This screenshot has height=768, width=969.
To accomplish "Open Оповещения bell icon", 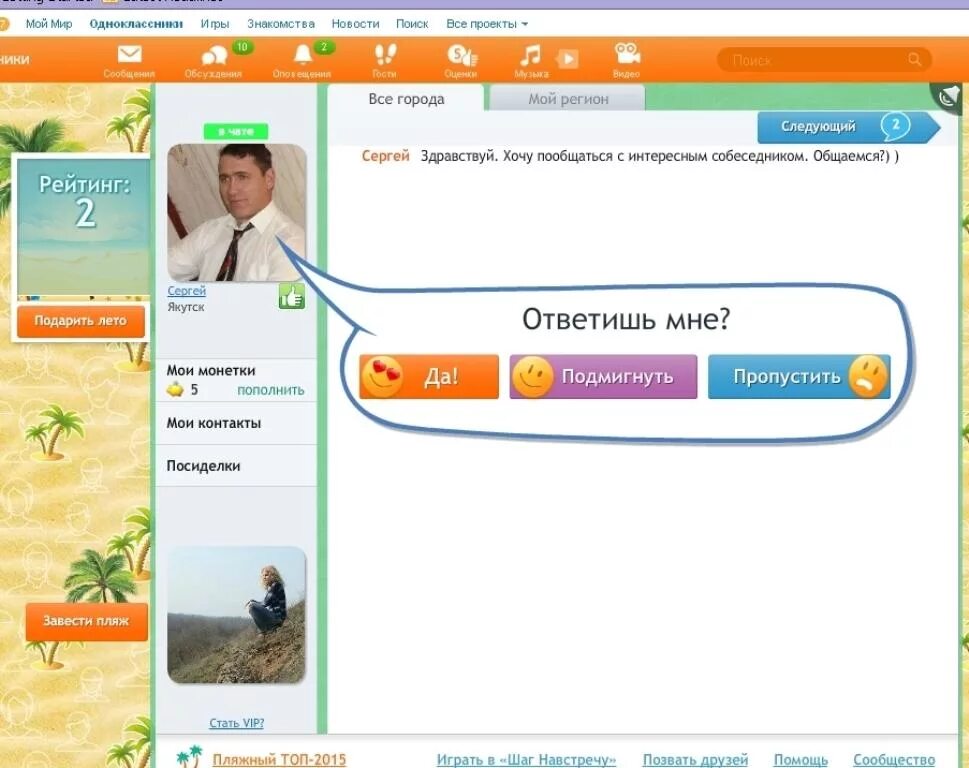I will coord(302,55).
